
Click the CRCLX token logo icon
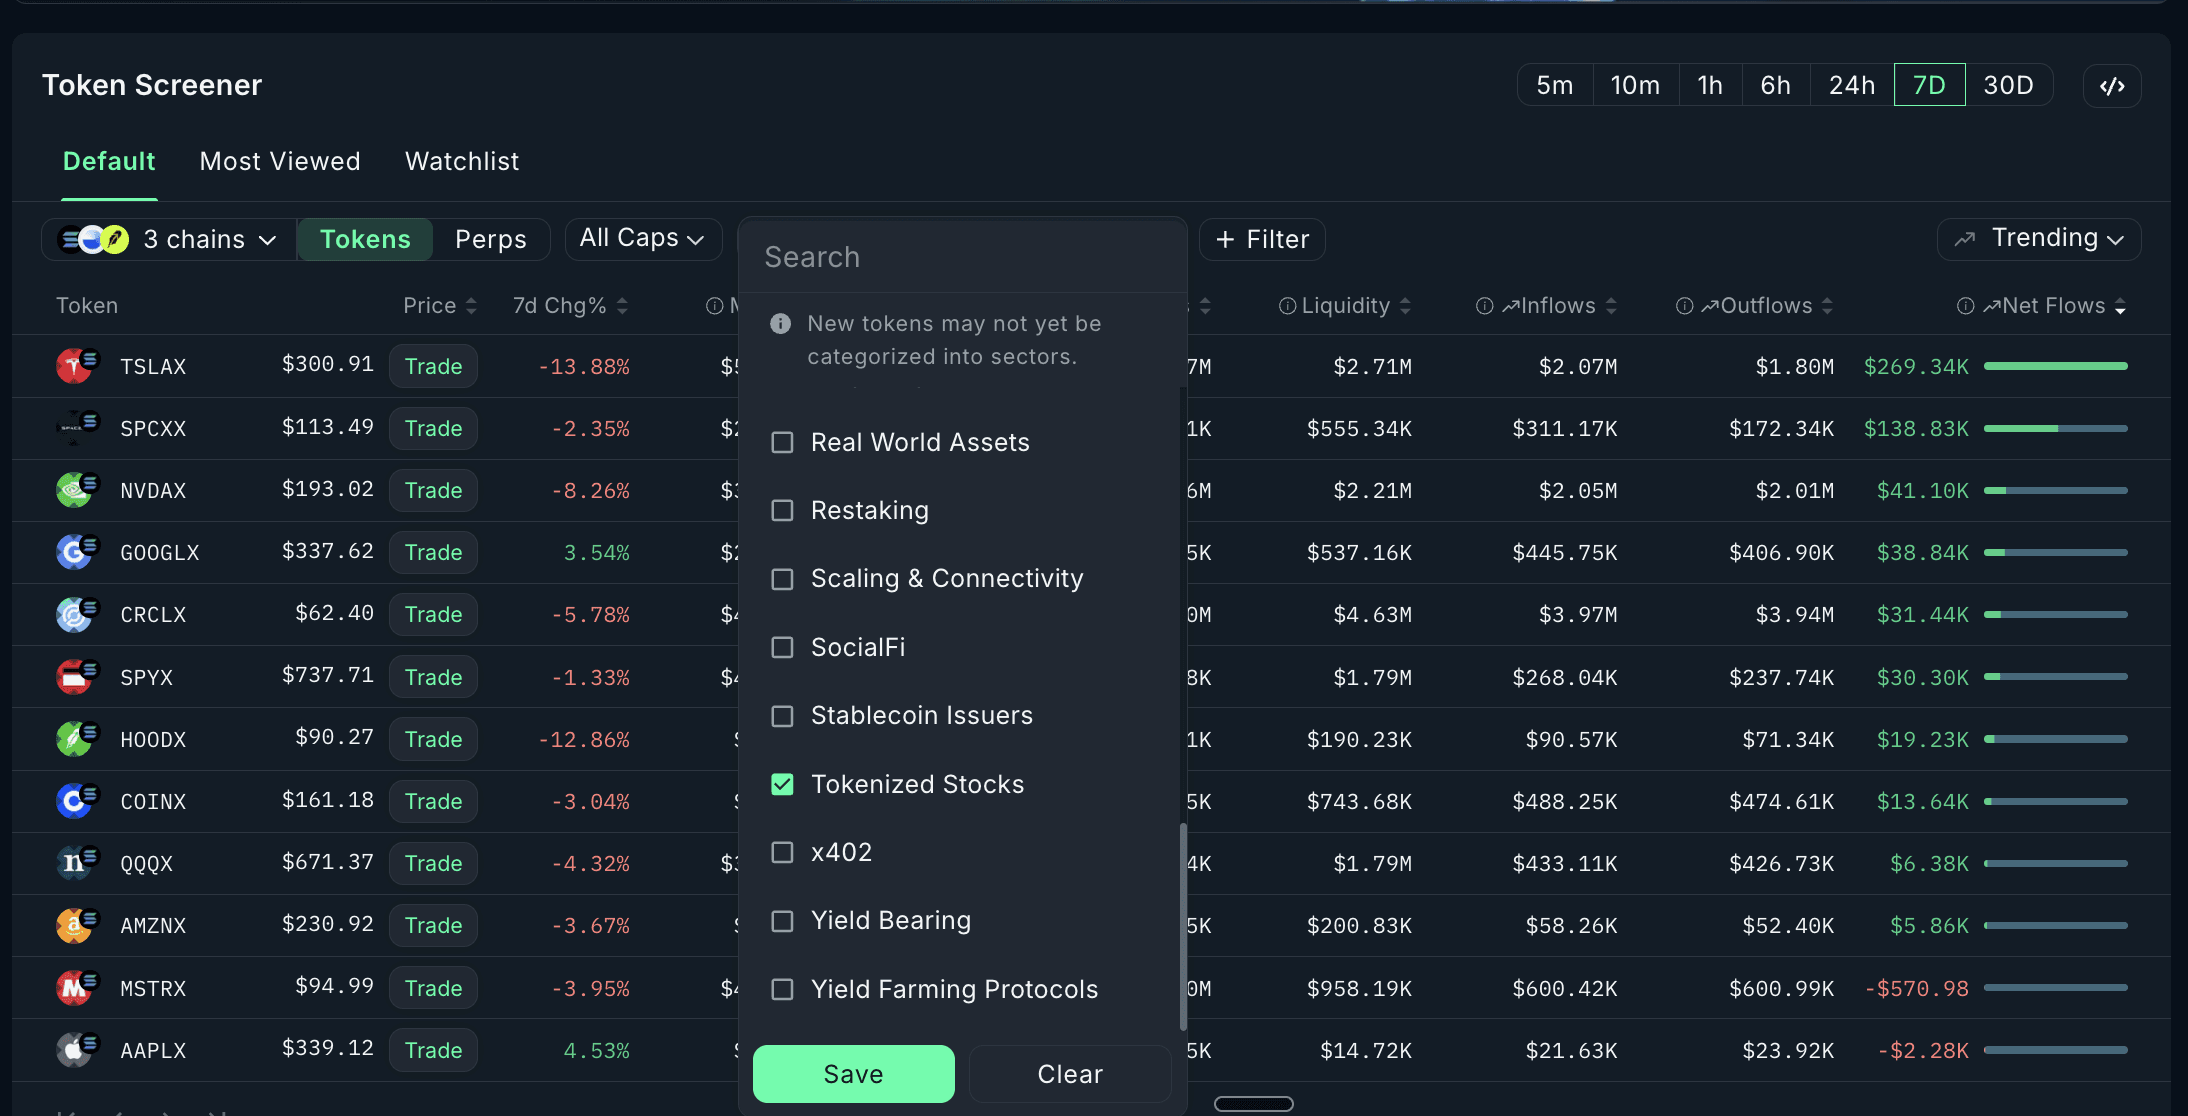[75, 614]
